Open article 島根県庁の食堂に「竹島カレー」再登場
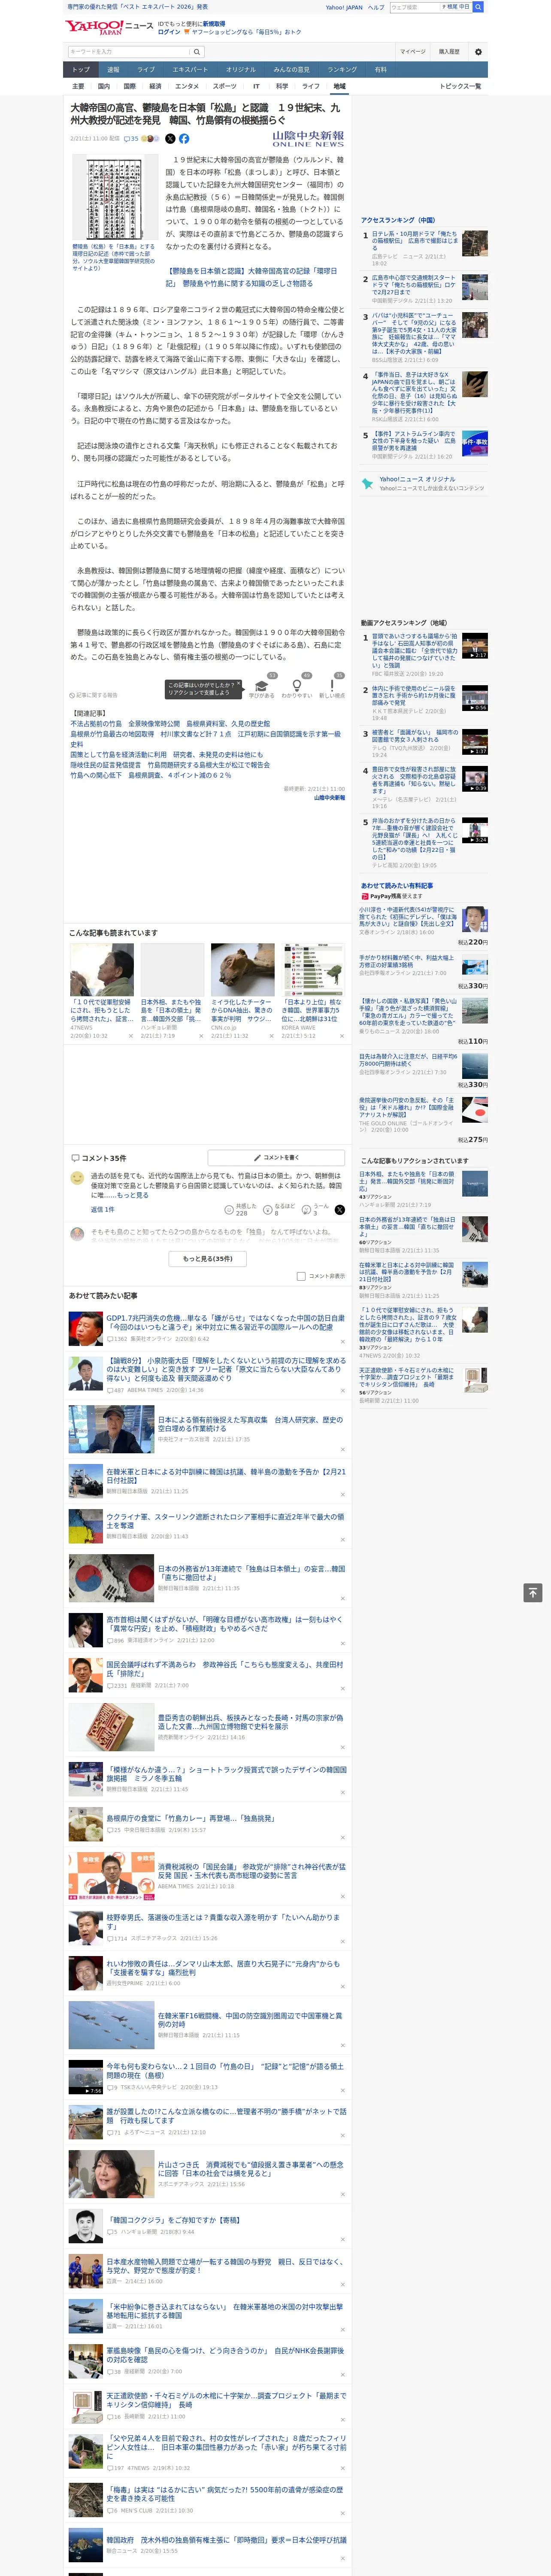Viewport: 551px width, 2576px height. tap(190, 1818)
